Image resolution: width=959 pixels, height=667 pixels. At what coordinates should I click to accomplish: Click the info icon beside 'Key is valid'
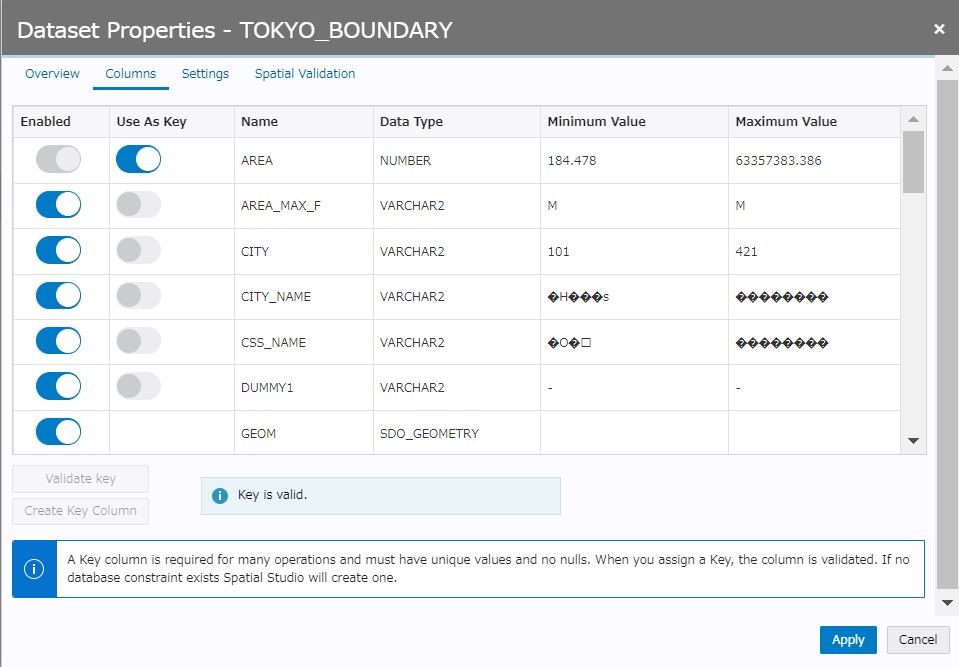coord(220,495)
